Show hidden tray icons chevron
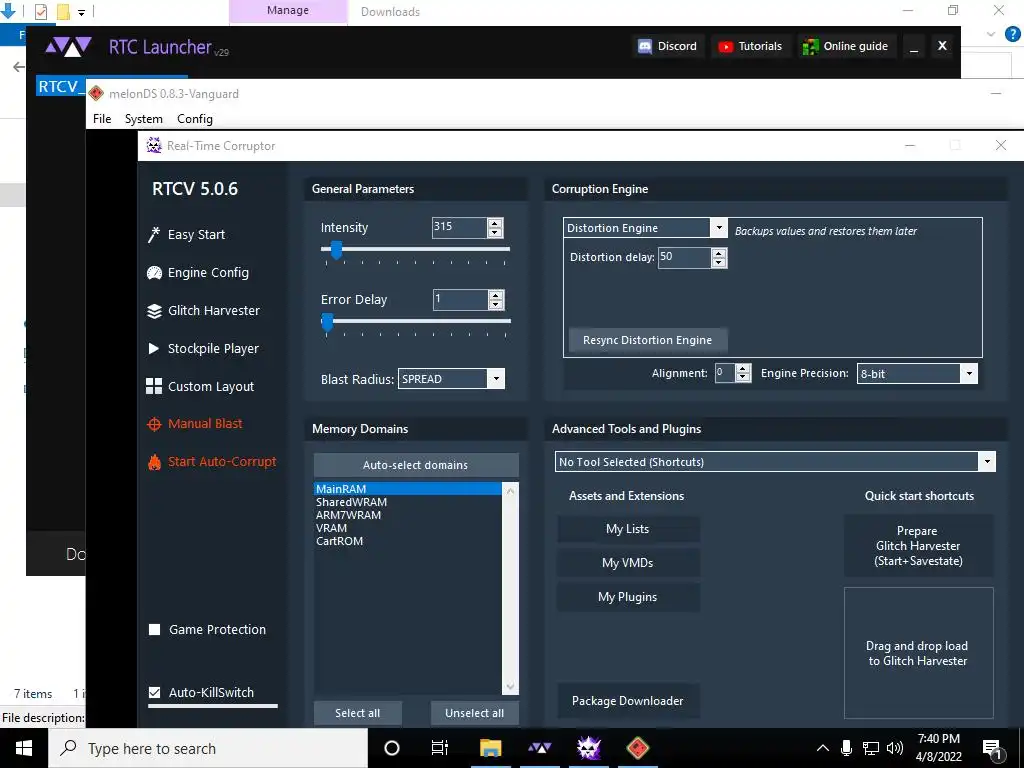 (x=823, y=748)
